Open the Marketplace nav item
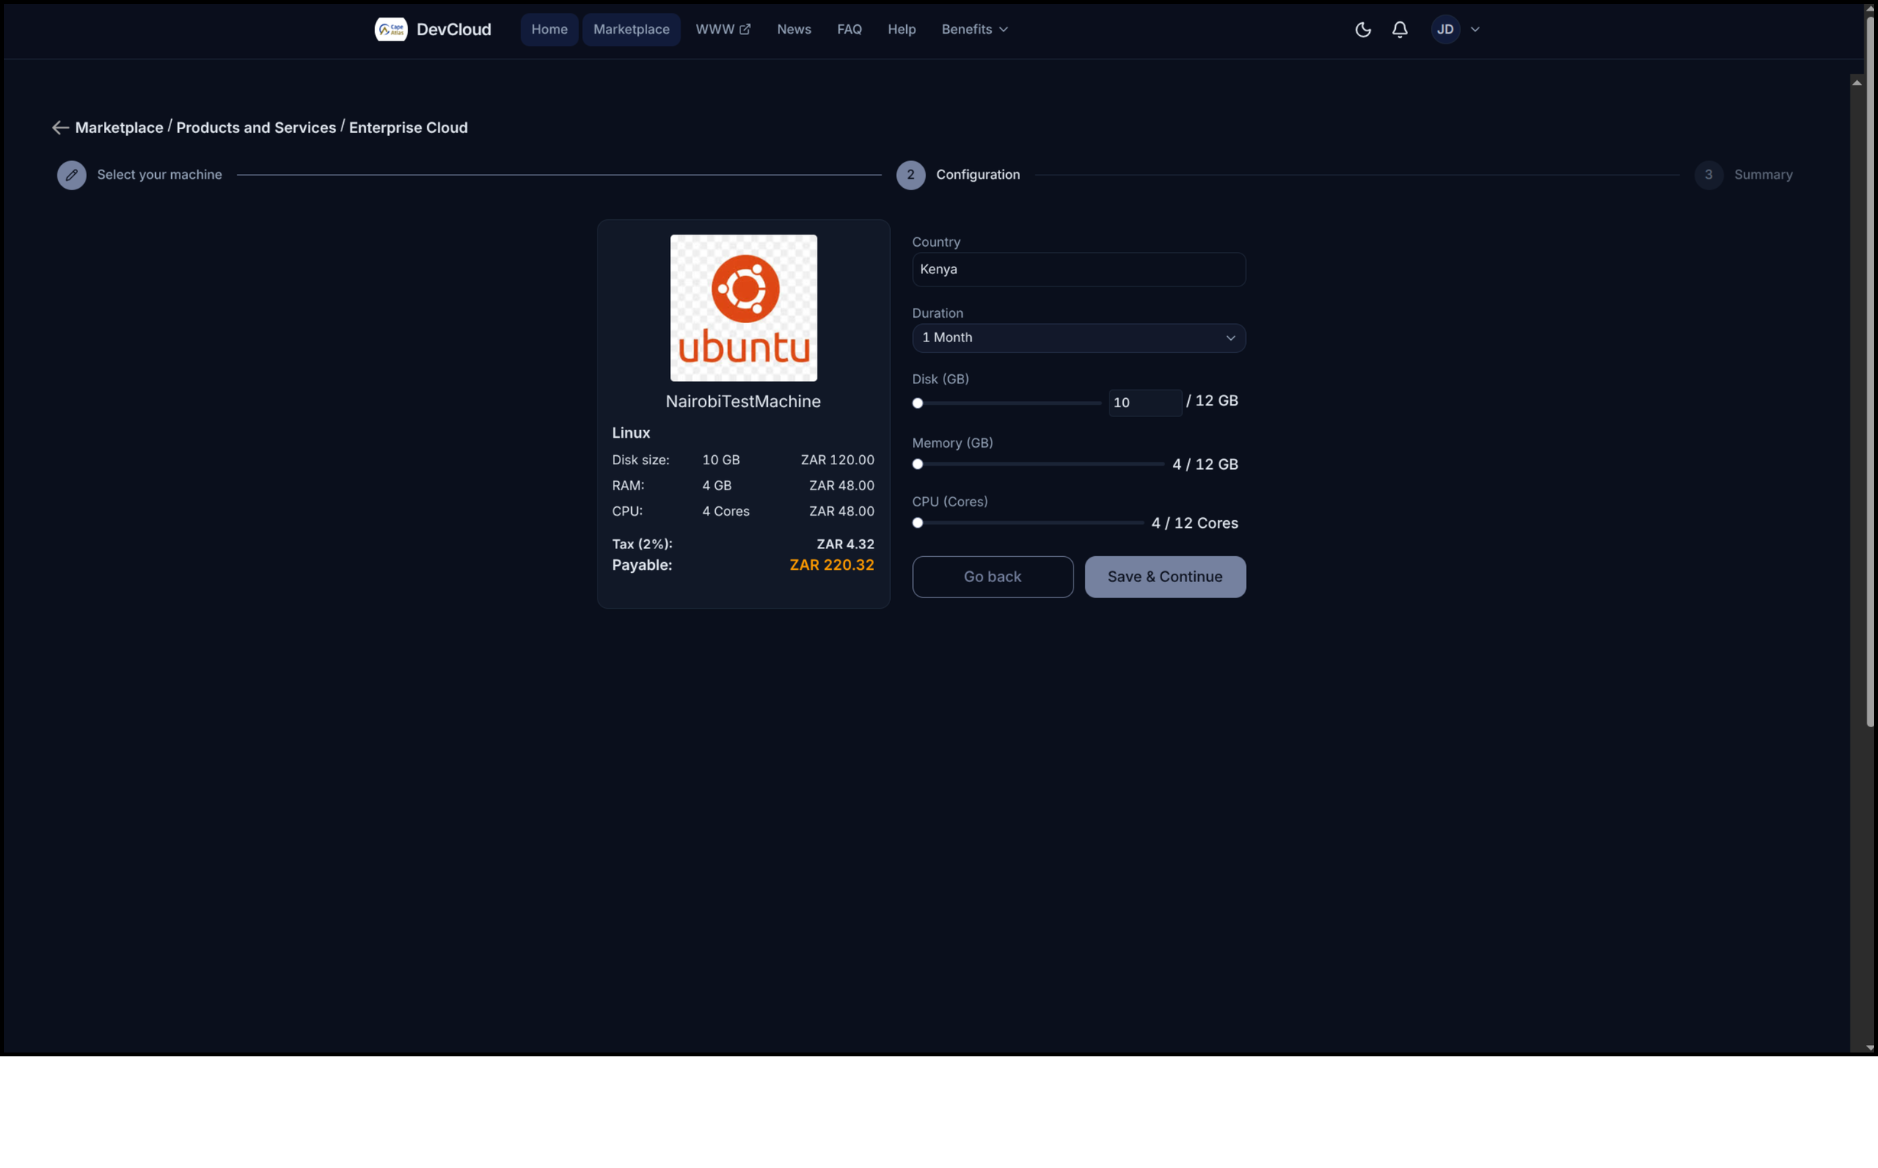1878x1168 pixels. coord(631,30)
